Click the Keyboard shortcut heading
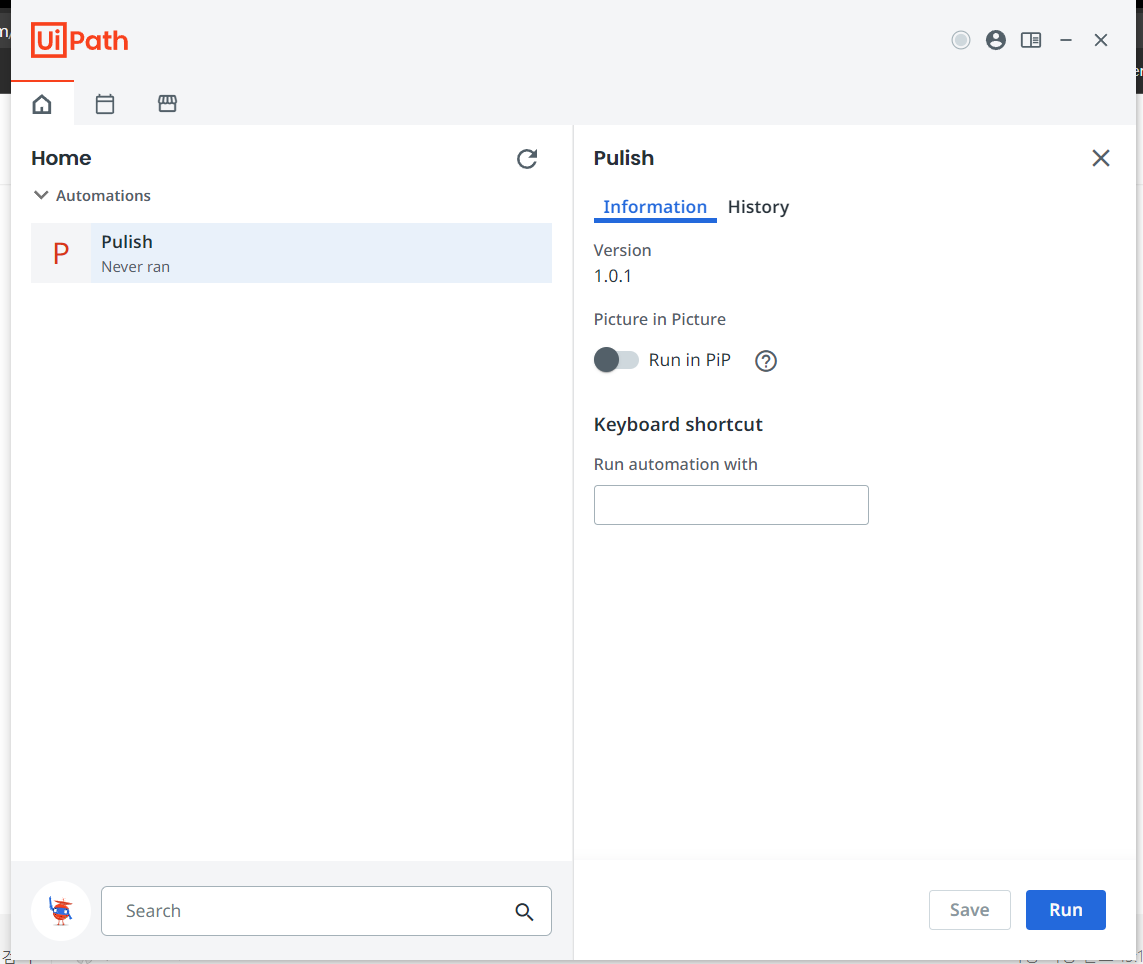Image resolution: width=1143 pixels, height=964 pixels. (678, 424)
